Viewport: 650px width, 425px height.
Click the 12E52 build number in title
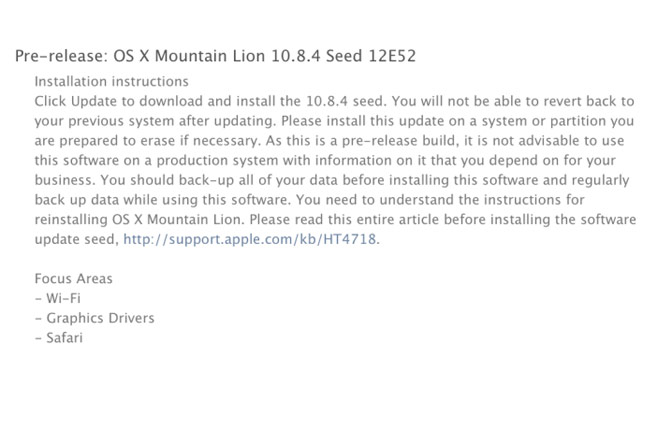390,56
